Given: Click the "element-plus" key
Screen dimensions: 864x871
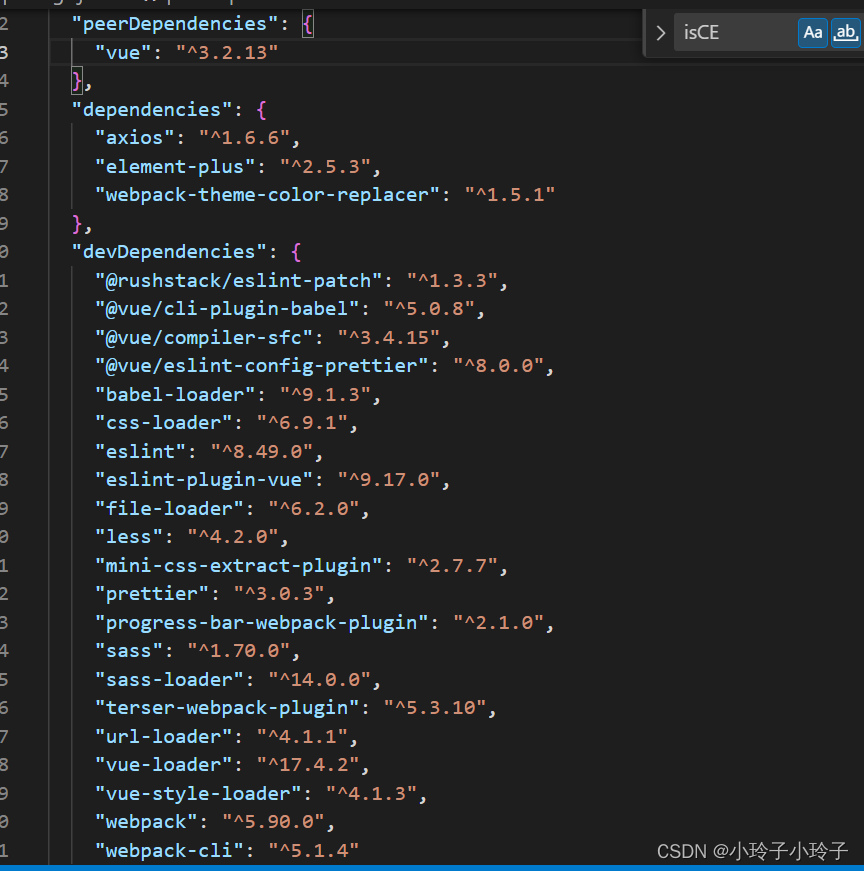Looking at the screenshot, I should [x=174, y=167].
